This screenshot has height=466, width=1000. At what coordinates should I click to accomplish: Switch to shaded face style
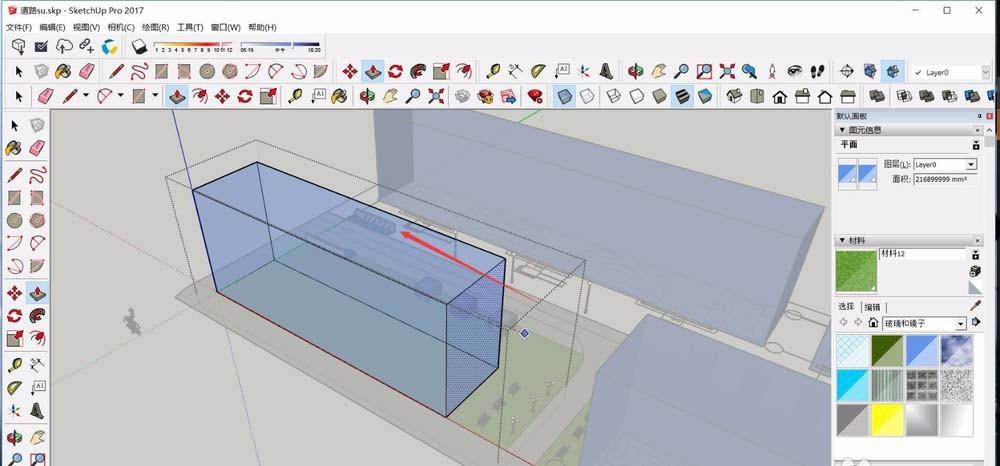(659, 96)
